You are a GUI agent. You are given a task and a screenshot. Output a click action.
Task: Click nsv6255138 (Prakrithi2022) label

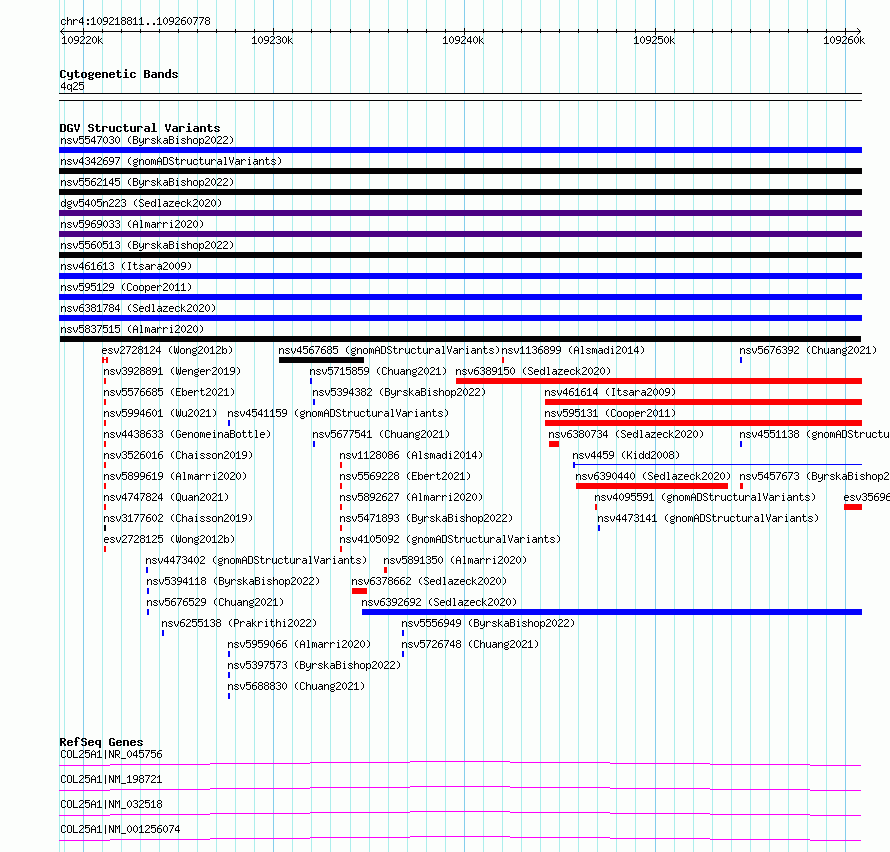239,623
